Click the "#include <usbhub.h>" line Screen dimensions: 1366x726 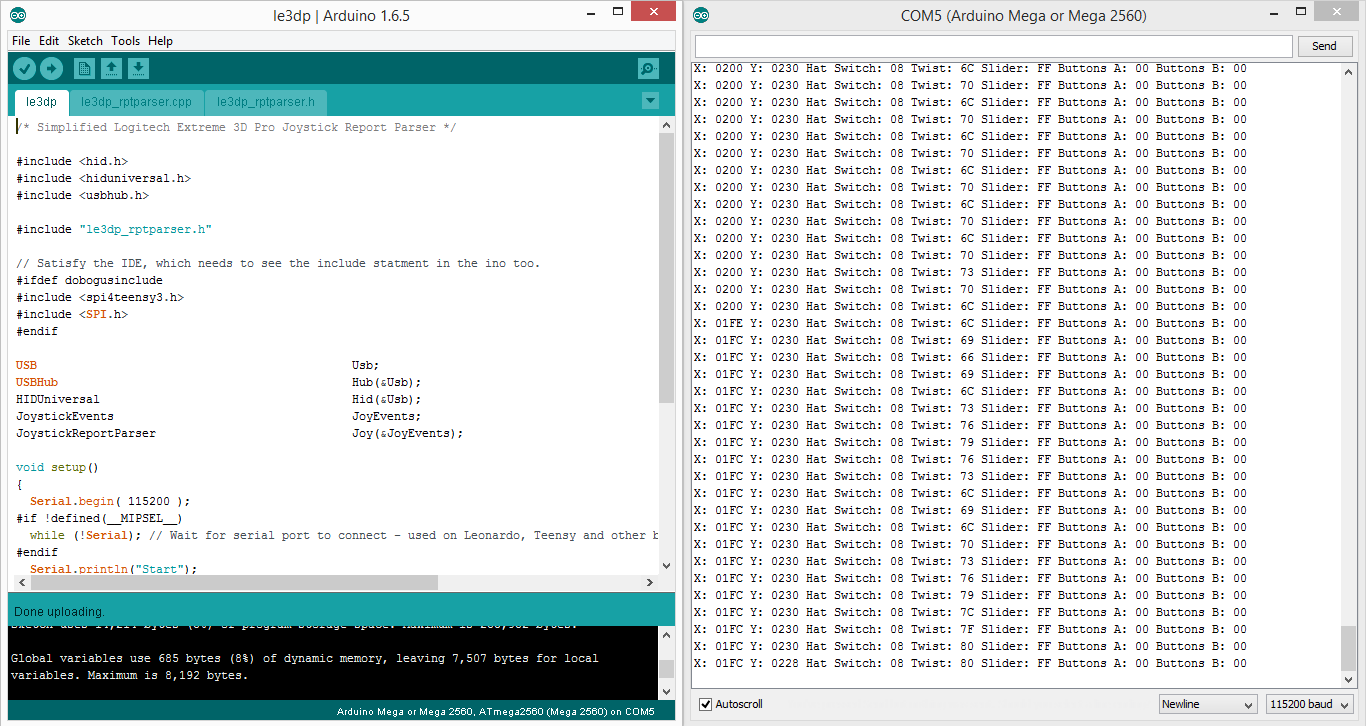click(x=82, y=195)
